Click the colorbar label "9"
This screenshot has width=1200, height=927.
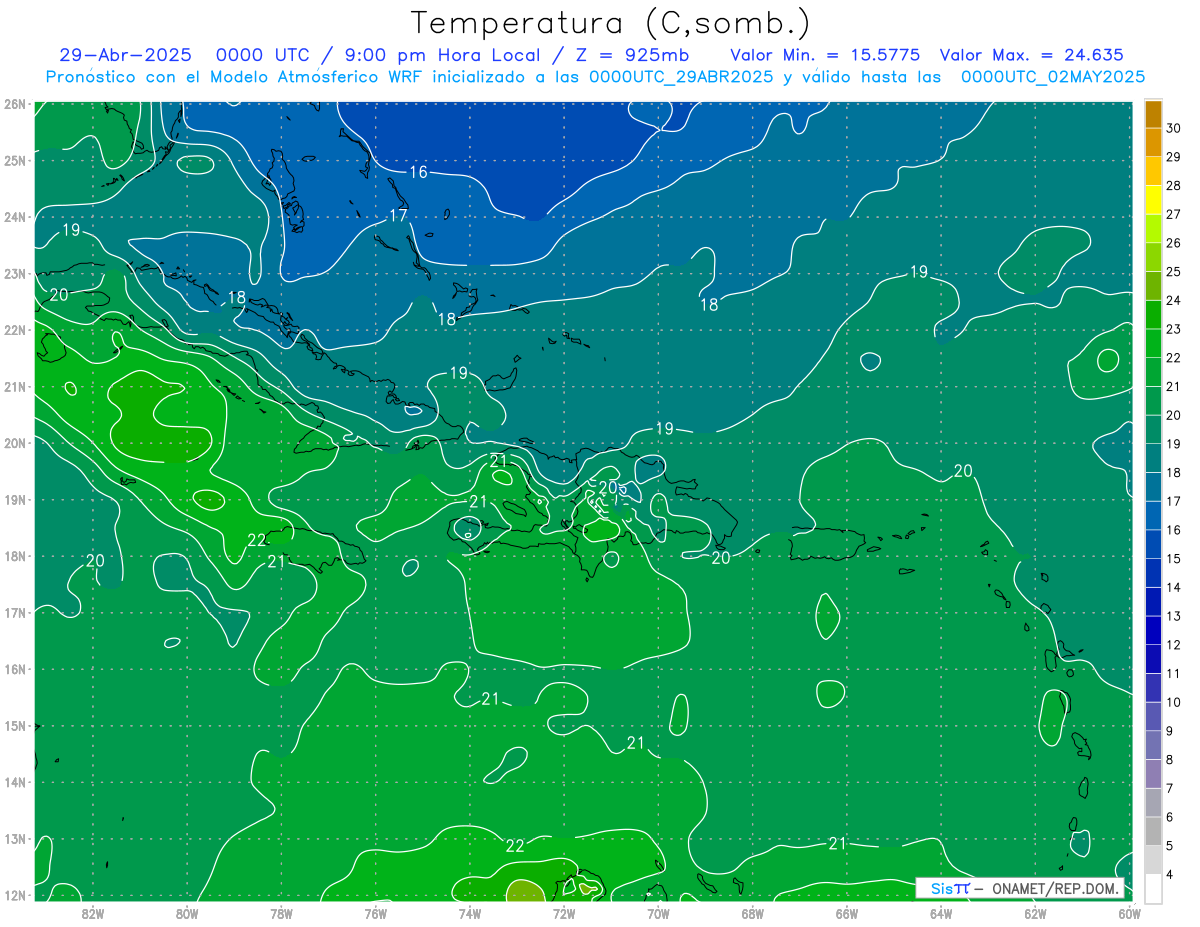[x=1170, y=731]
